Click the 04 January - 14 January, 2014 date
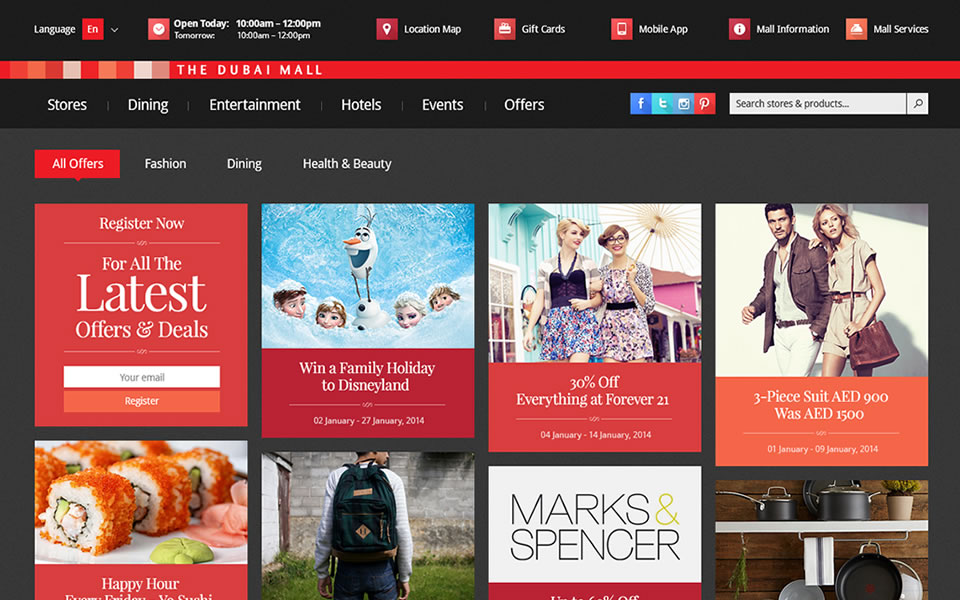The width and height of the screenshot is (960, 600). (595, 435)
